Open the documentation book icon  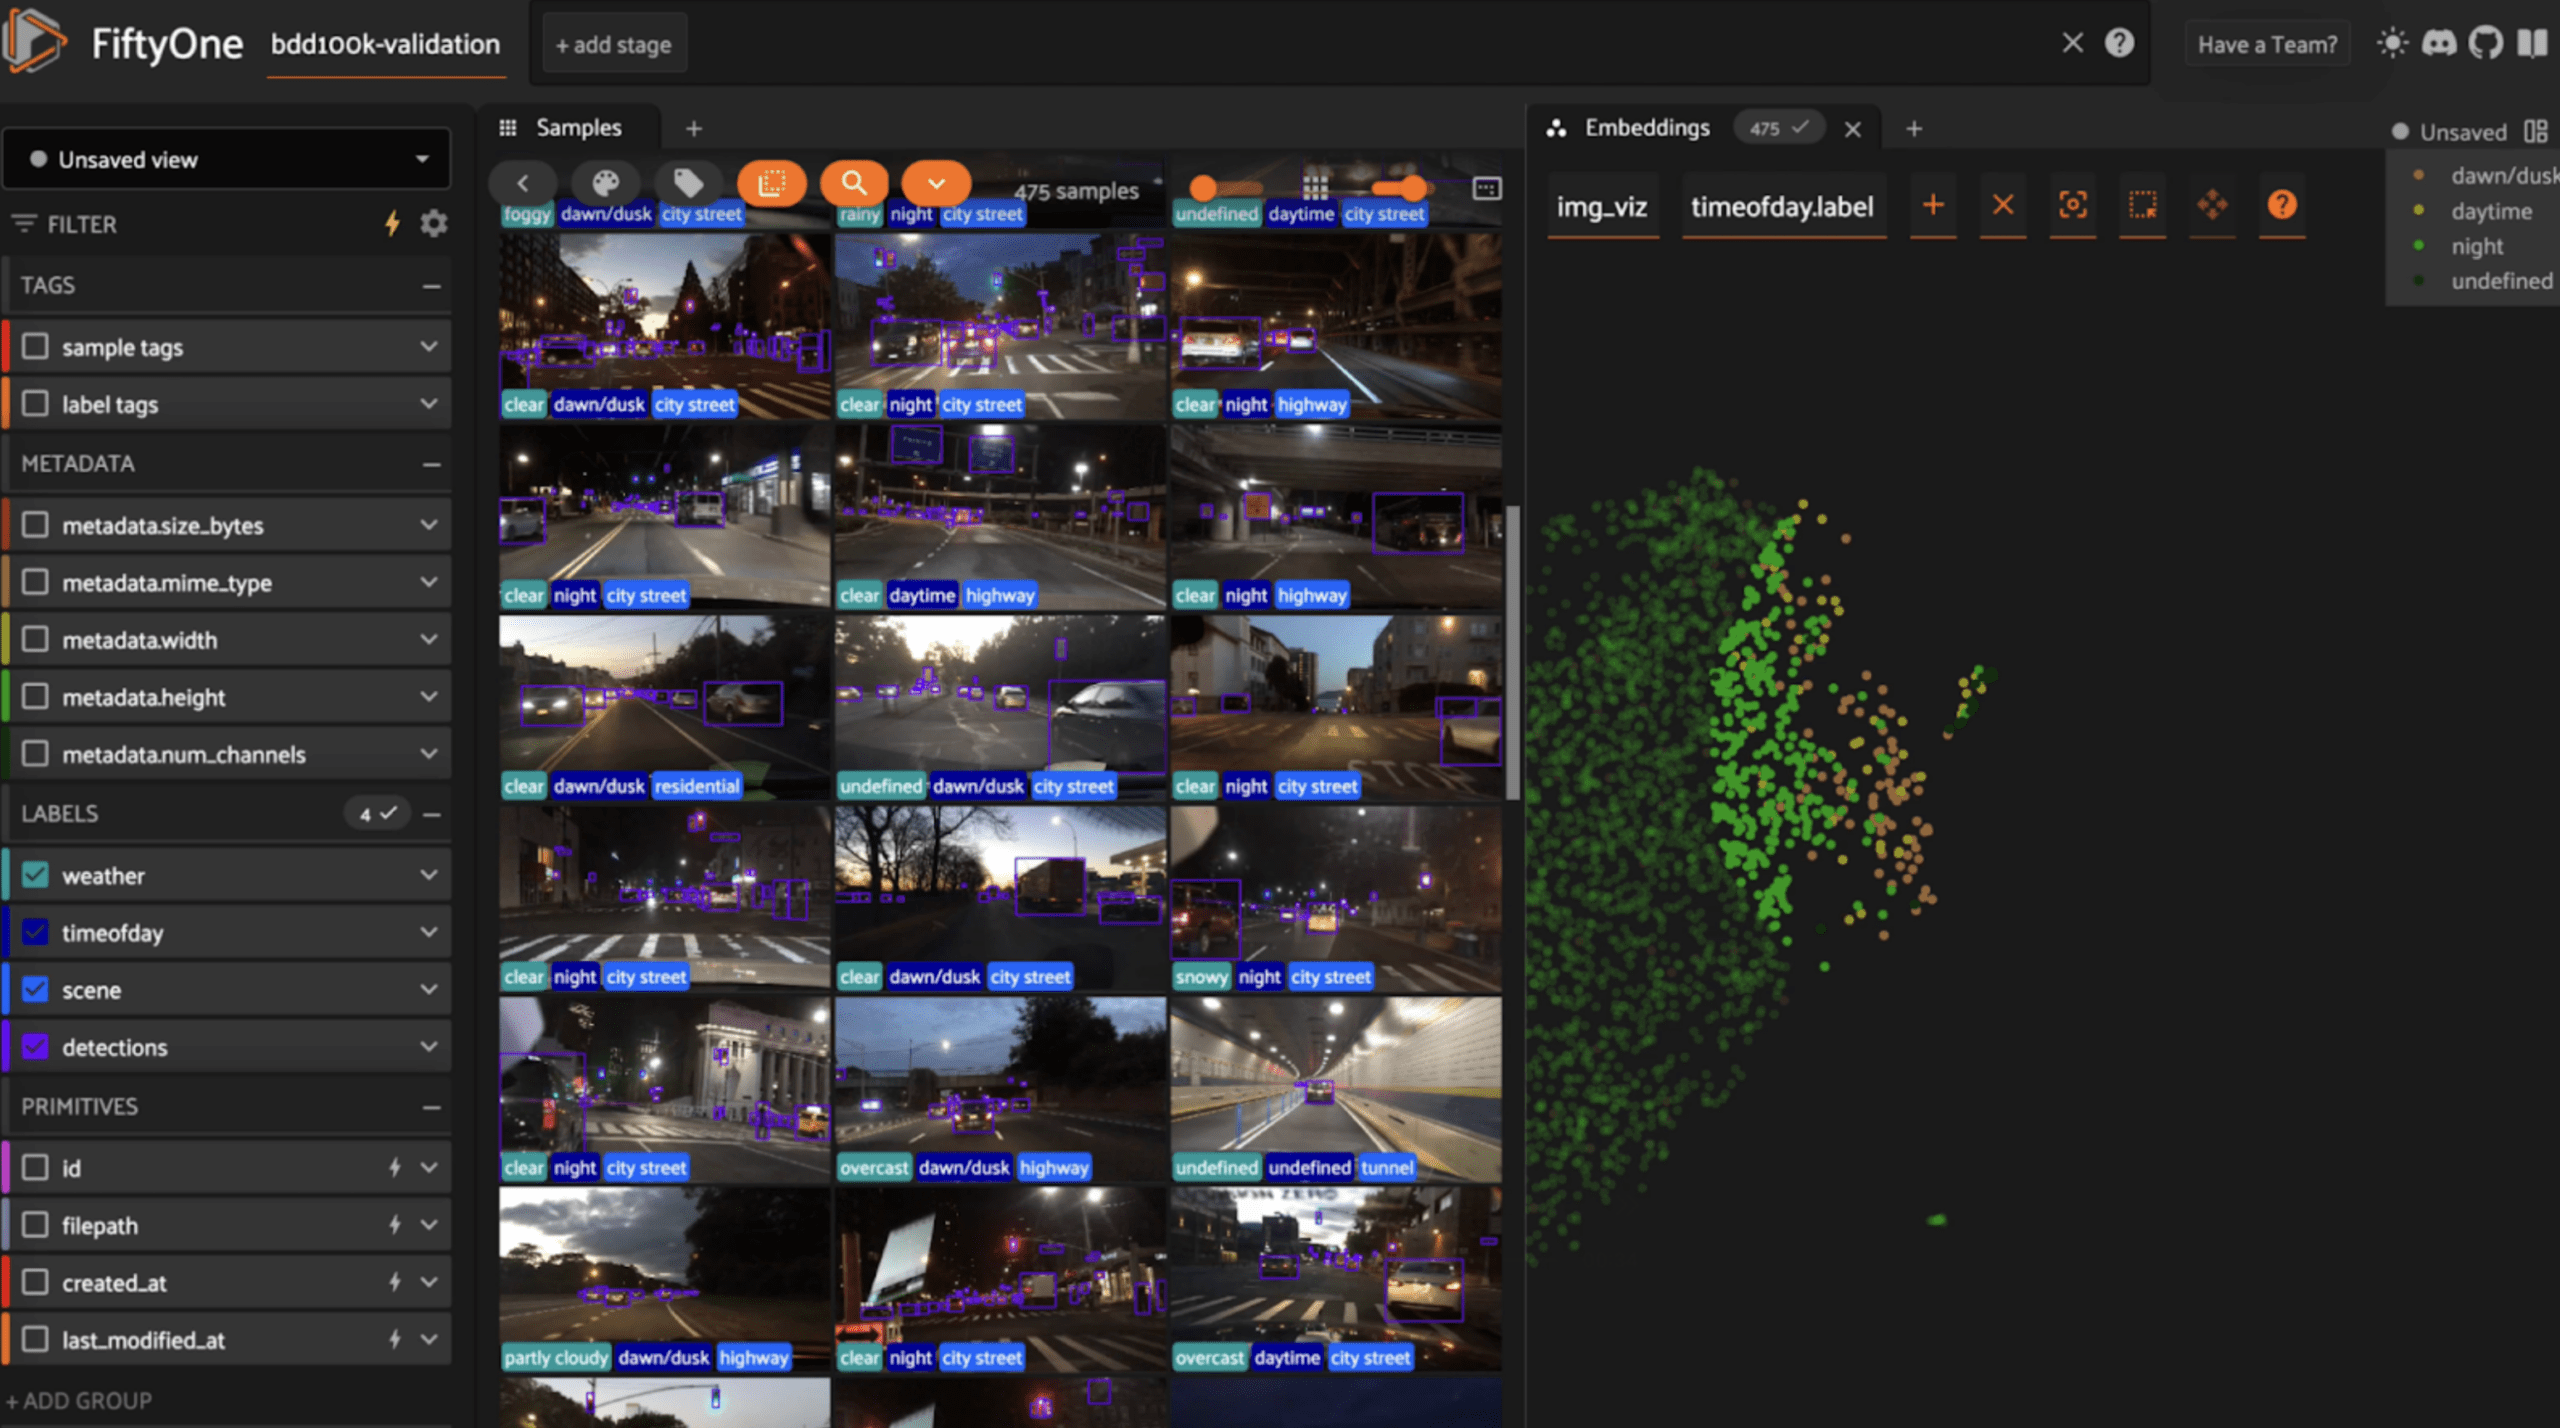tap(2532, 43)
